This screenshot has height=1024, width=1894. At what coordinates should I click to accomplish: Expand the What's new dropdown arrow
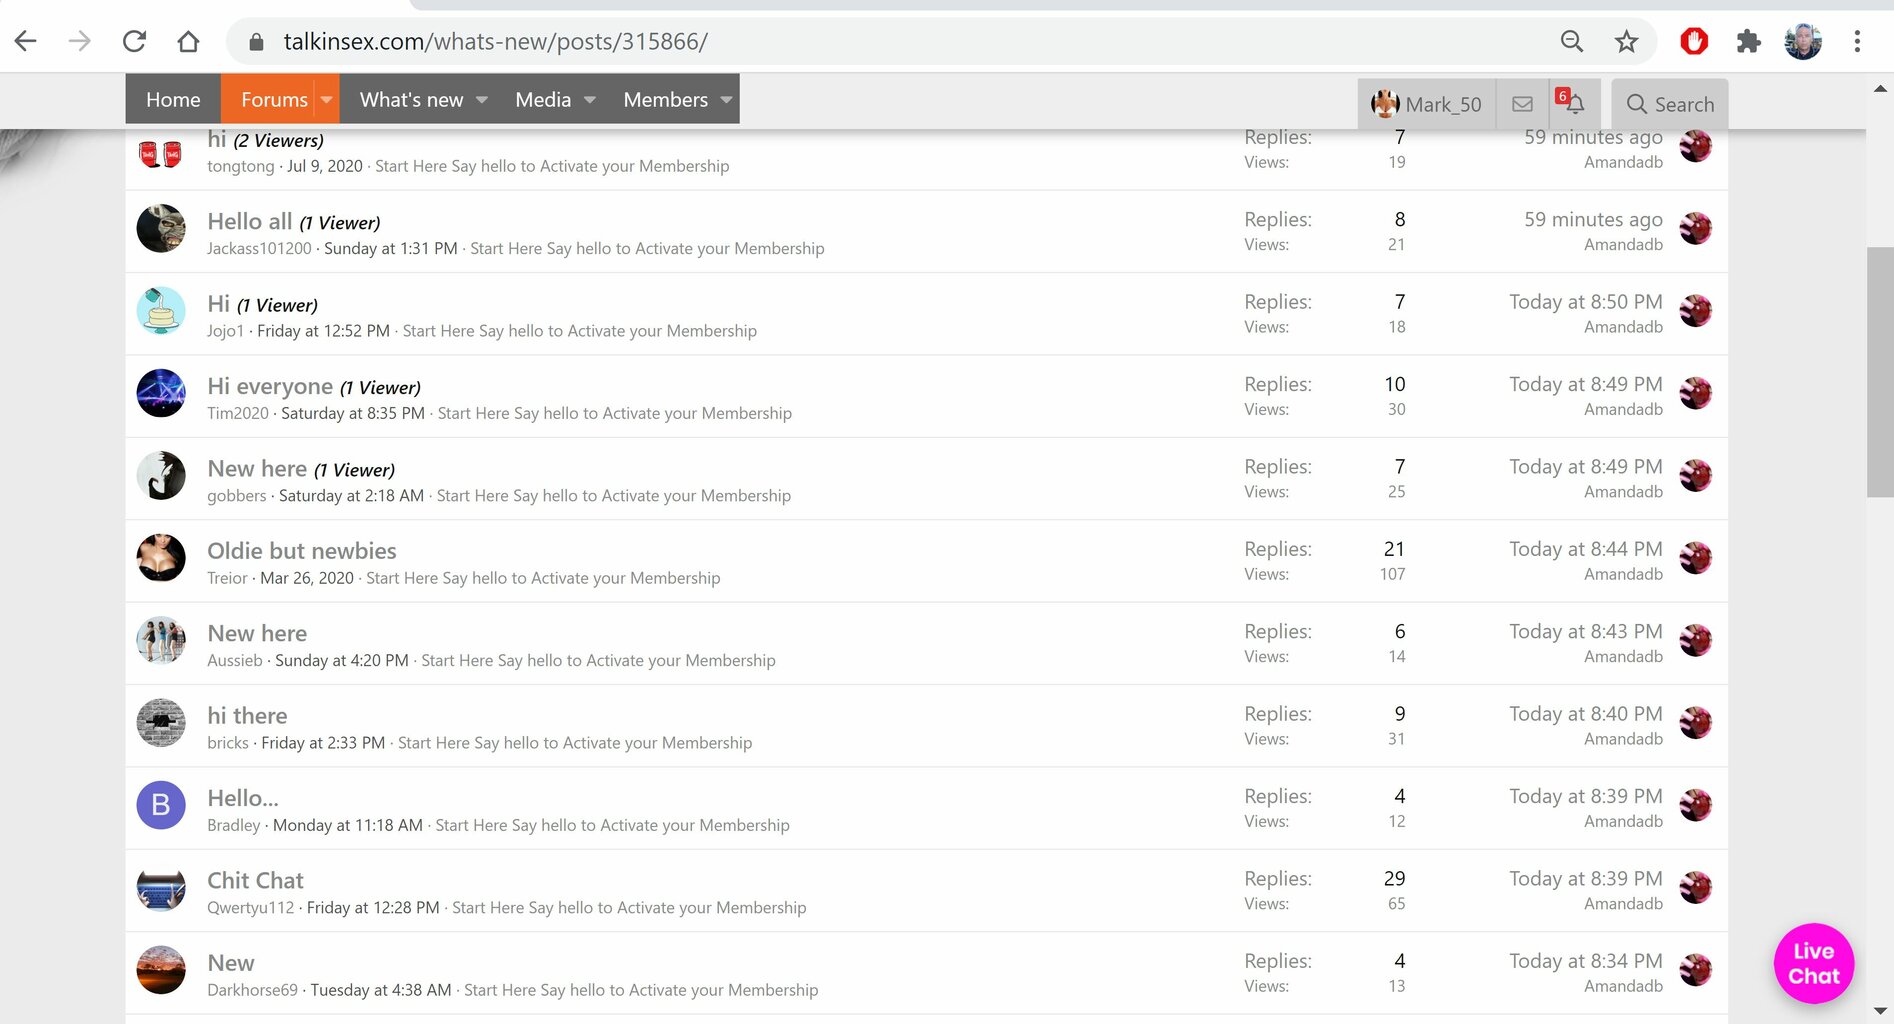[x=482, y=100]
